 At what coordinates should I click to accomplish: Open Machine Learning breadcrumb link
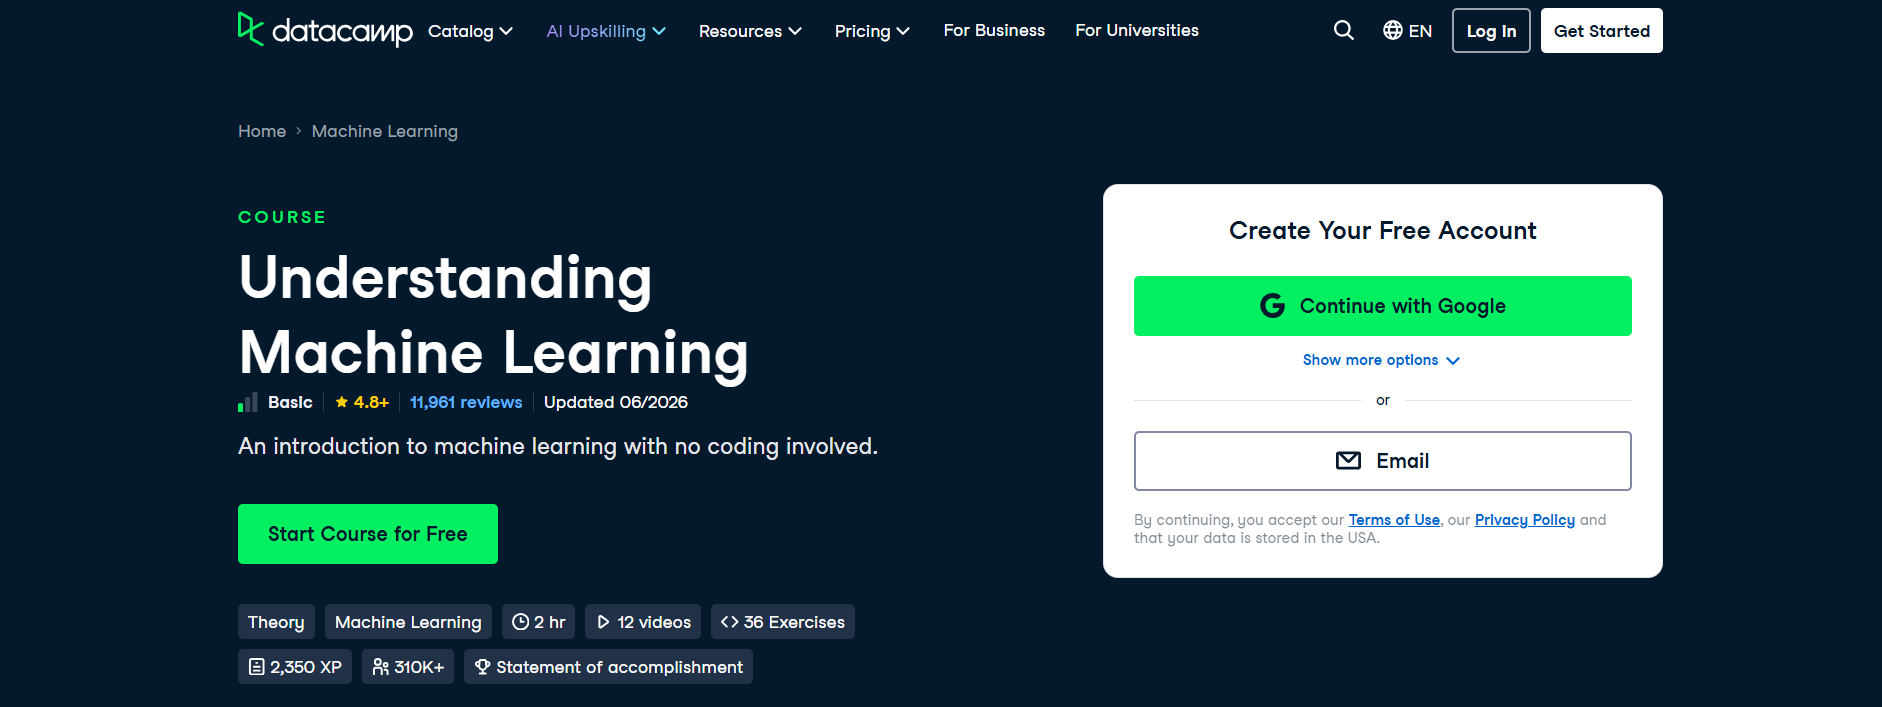click(385, 131)
